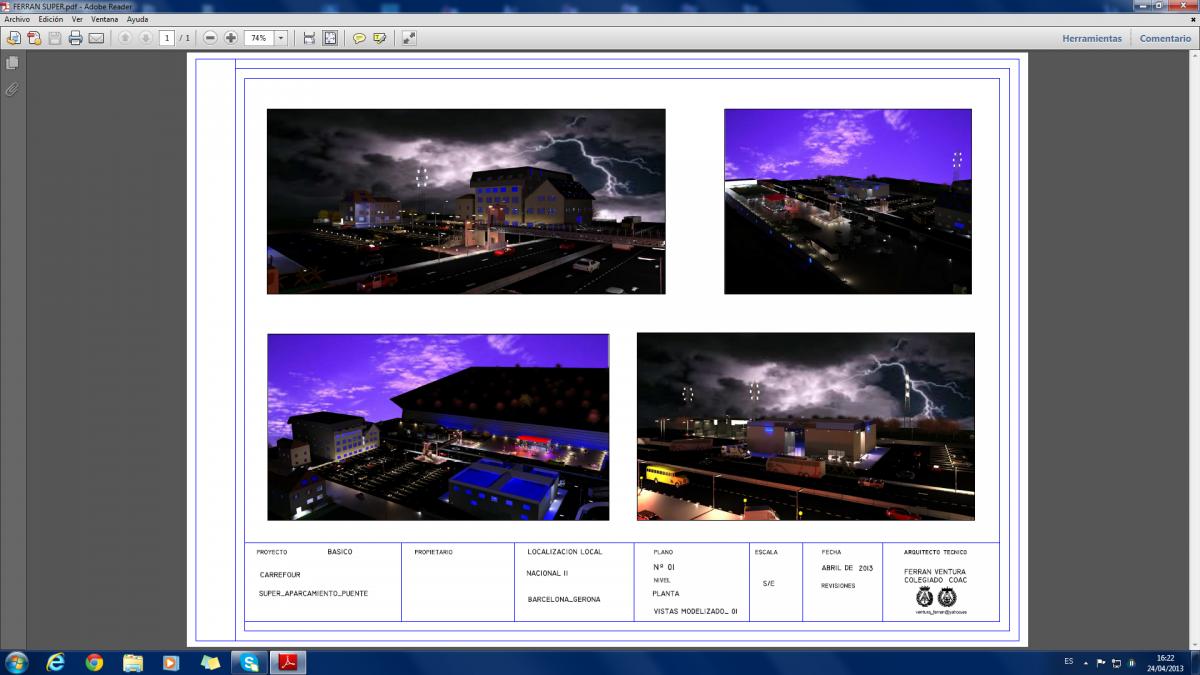Image resolution: width=1200 pixels, height=675 pixels.
Task: Click the CARREFOUR project text
Action: point(280,575)
